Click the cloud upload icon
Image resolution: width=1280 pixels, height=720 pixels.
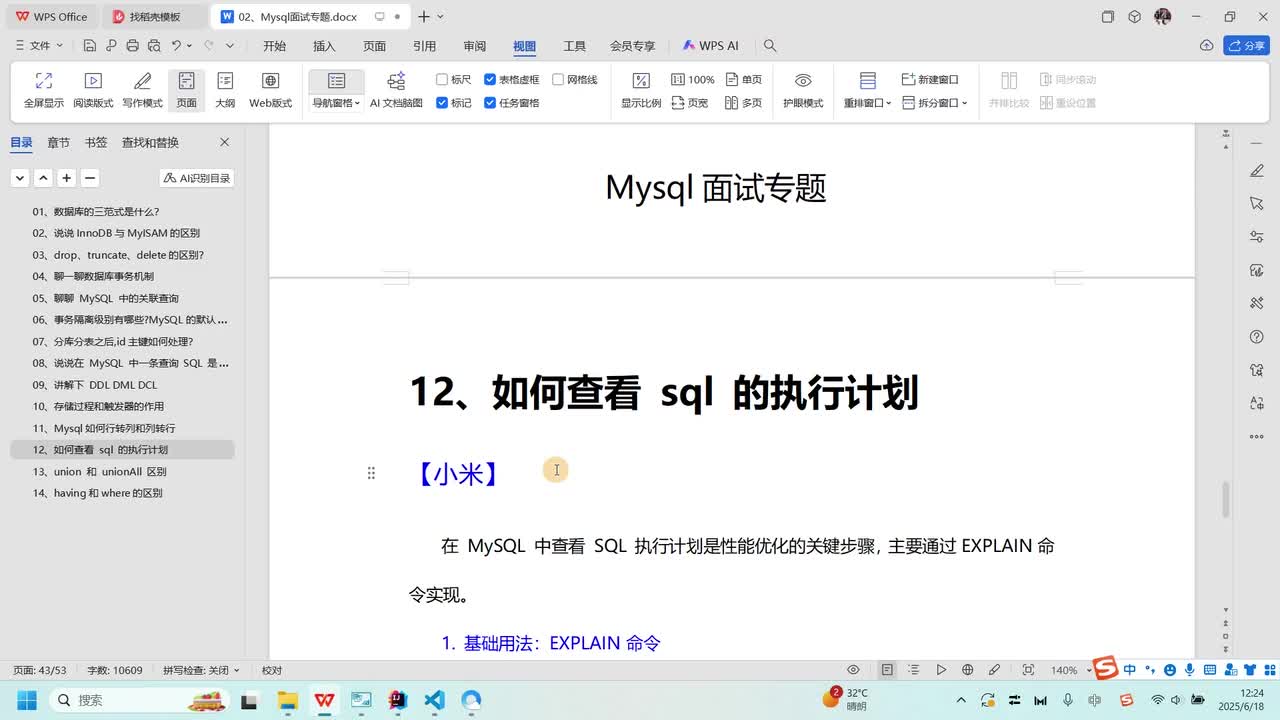(x=1206, y=46)
